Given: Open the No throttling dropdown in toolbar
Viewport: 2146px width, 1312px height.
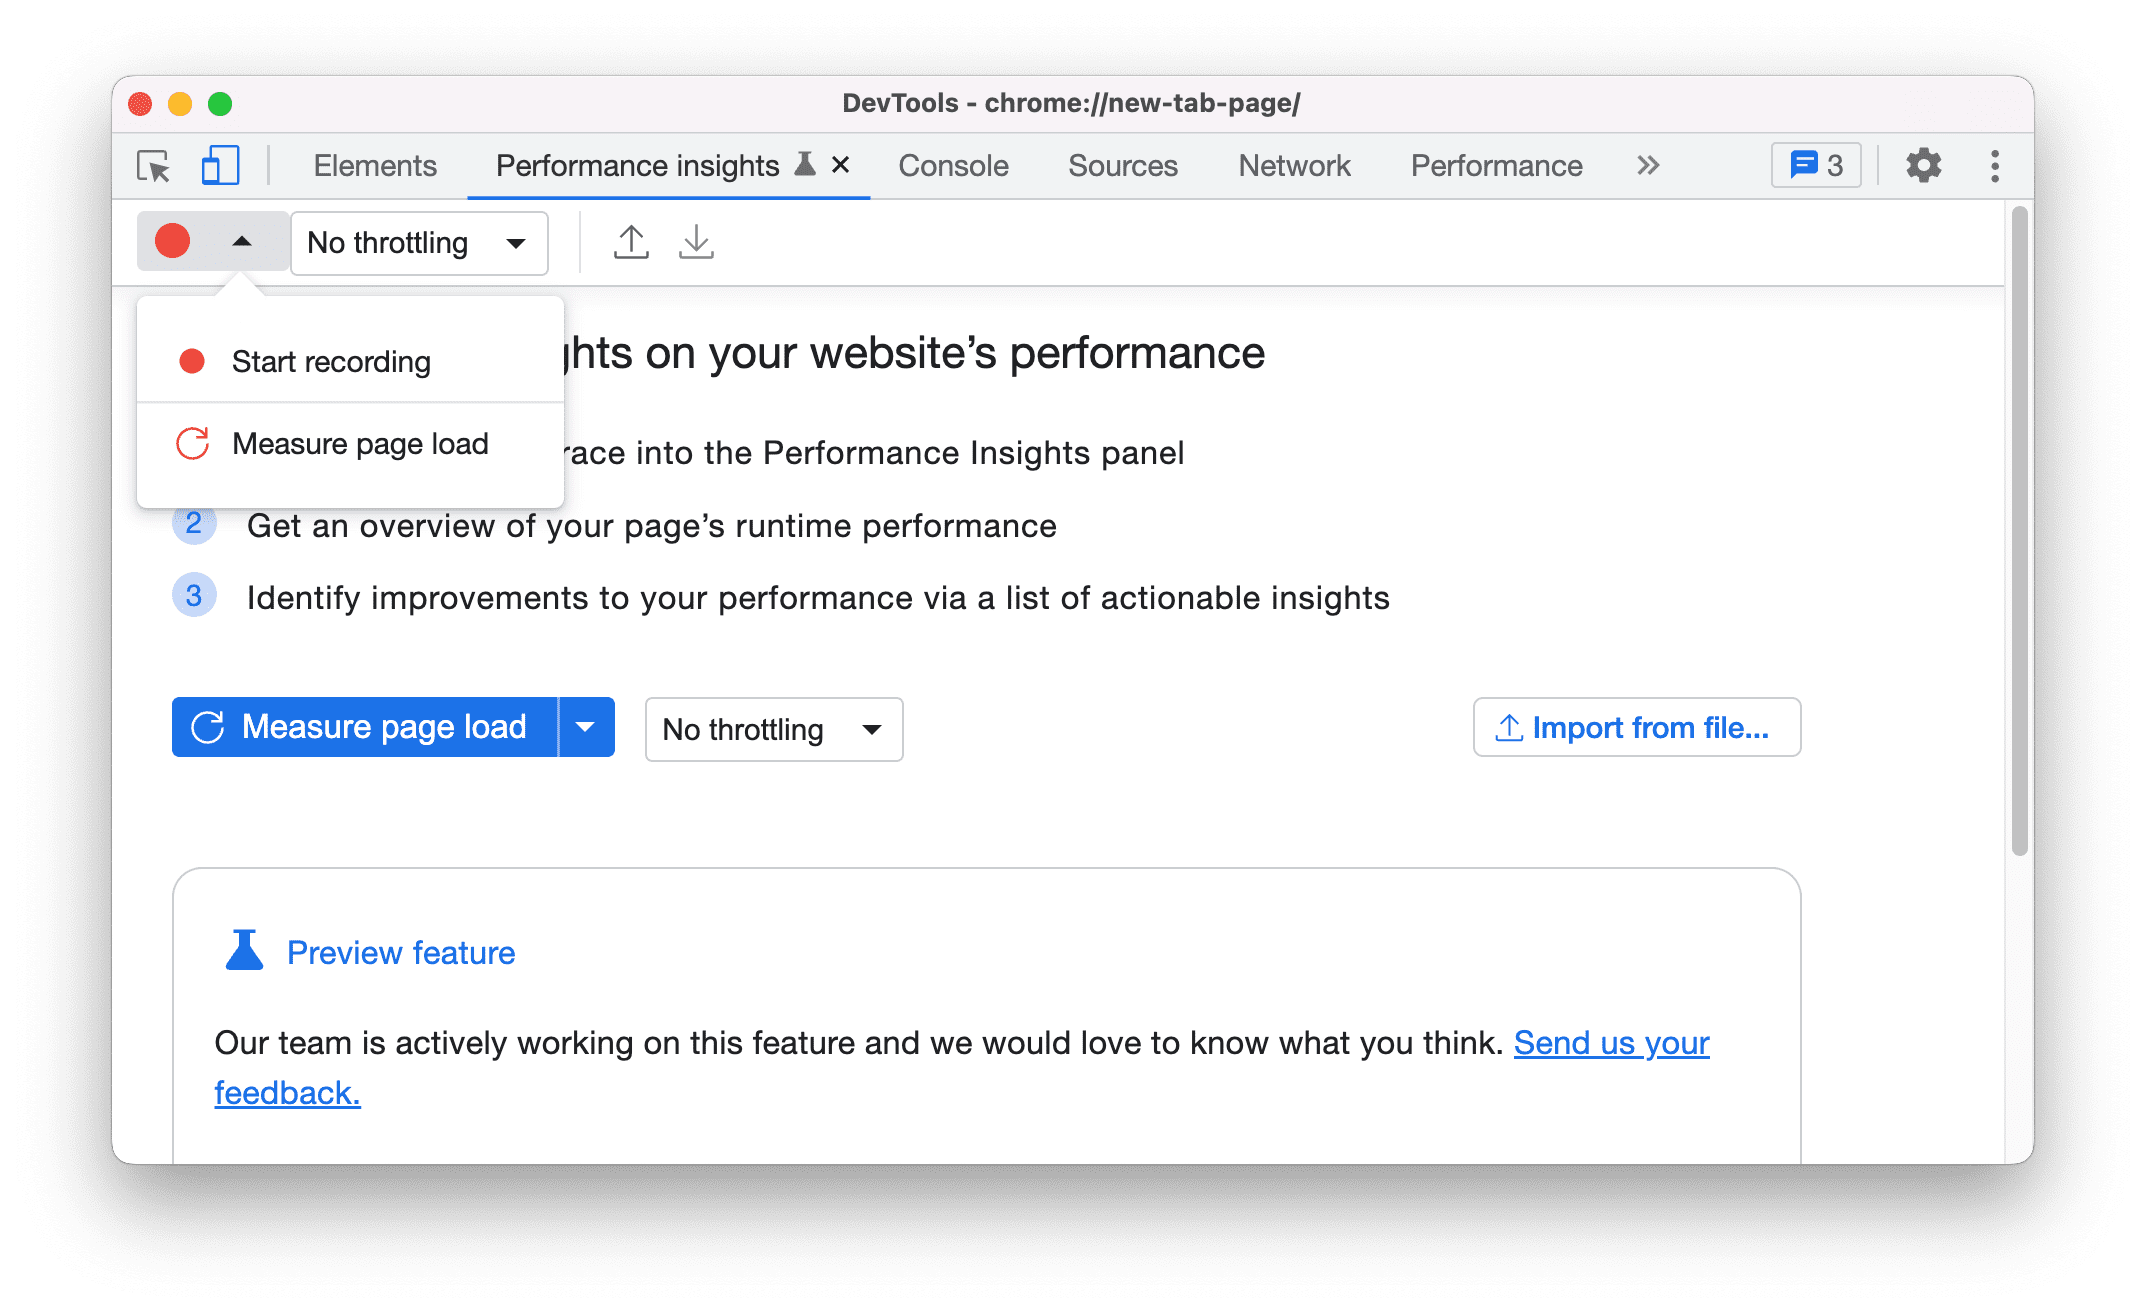Looking at the screenshot, I should (414, 242).
